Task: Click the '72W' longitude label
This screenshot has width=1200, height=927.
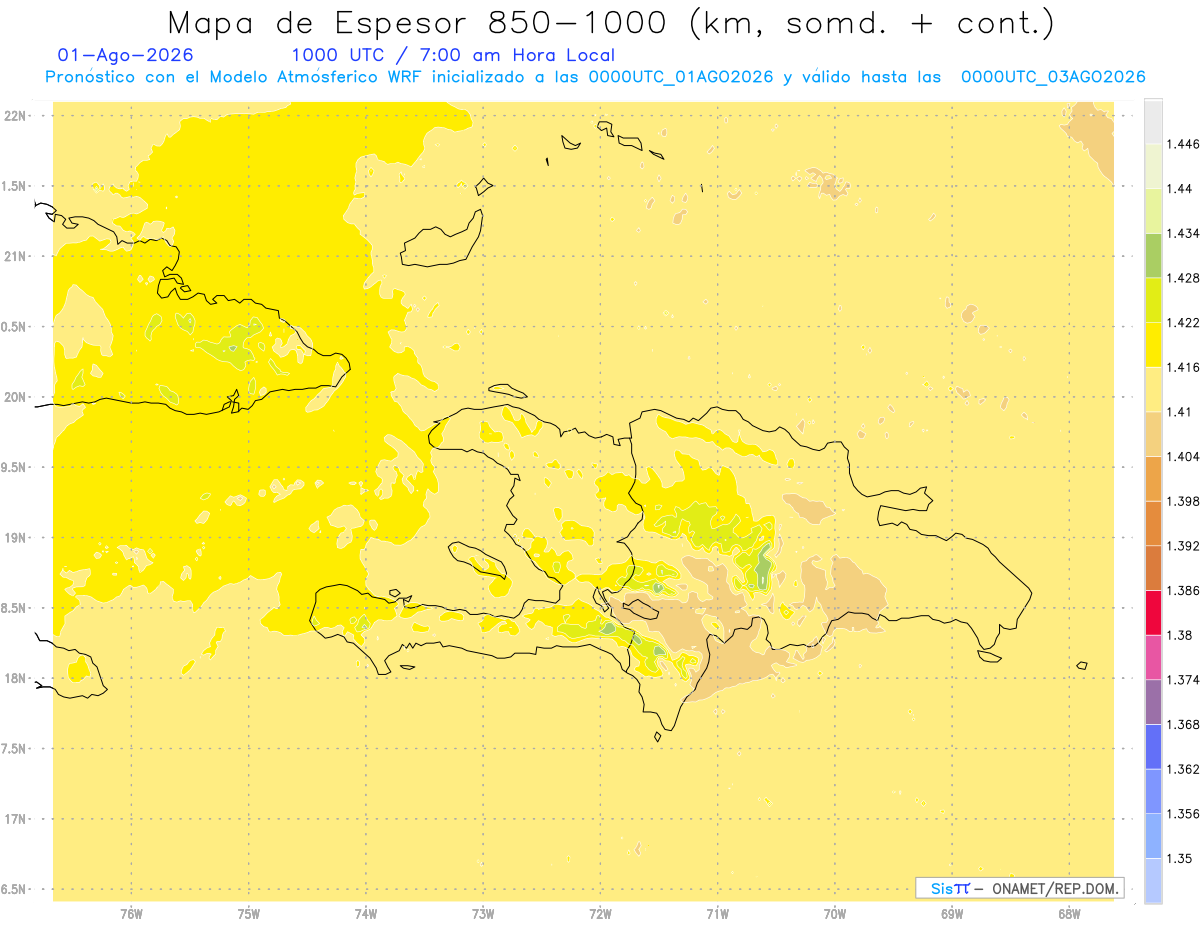Action: (x=600, y=914)
